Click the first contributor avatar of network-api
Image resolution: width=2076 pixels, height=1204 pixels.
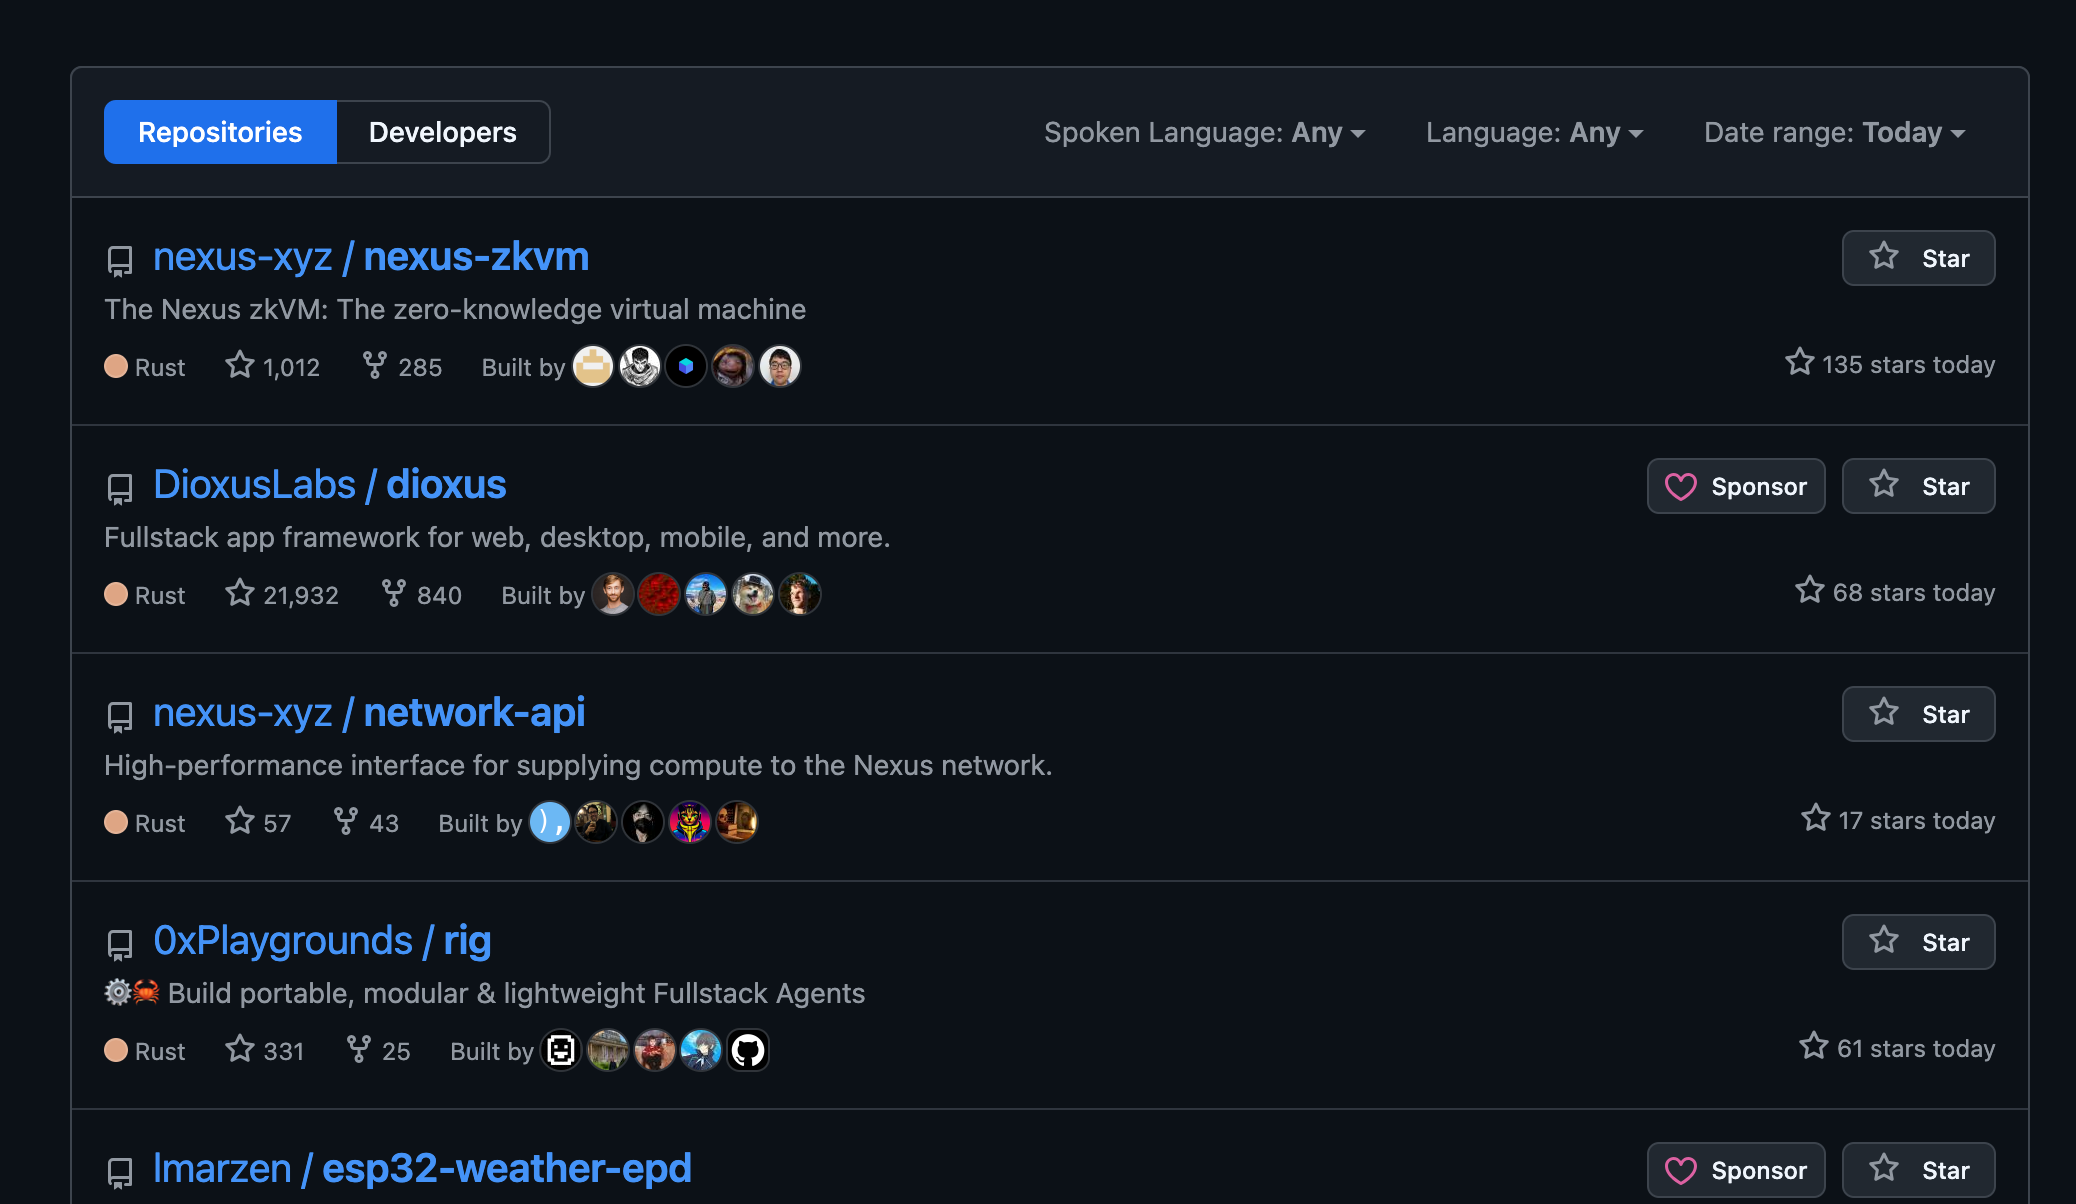[550, 823]
